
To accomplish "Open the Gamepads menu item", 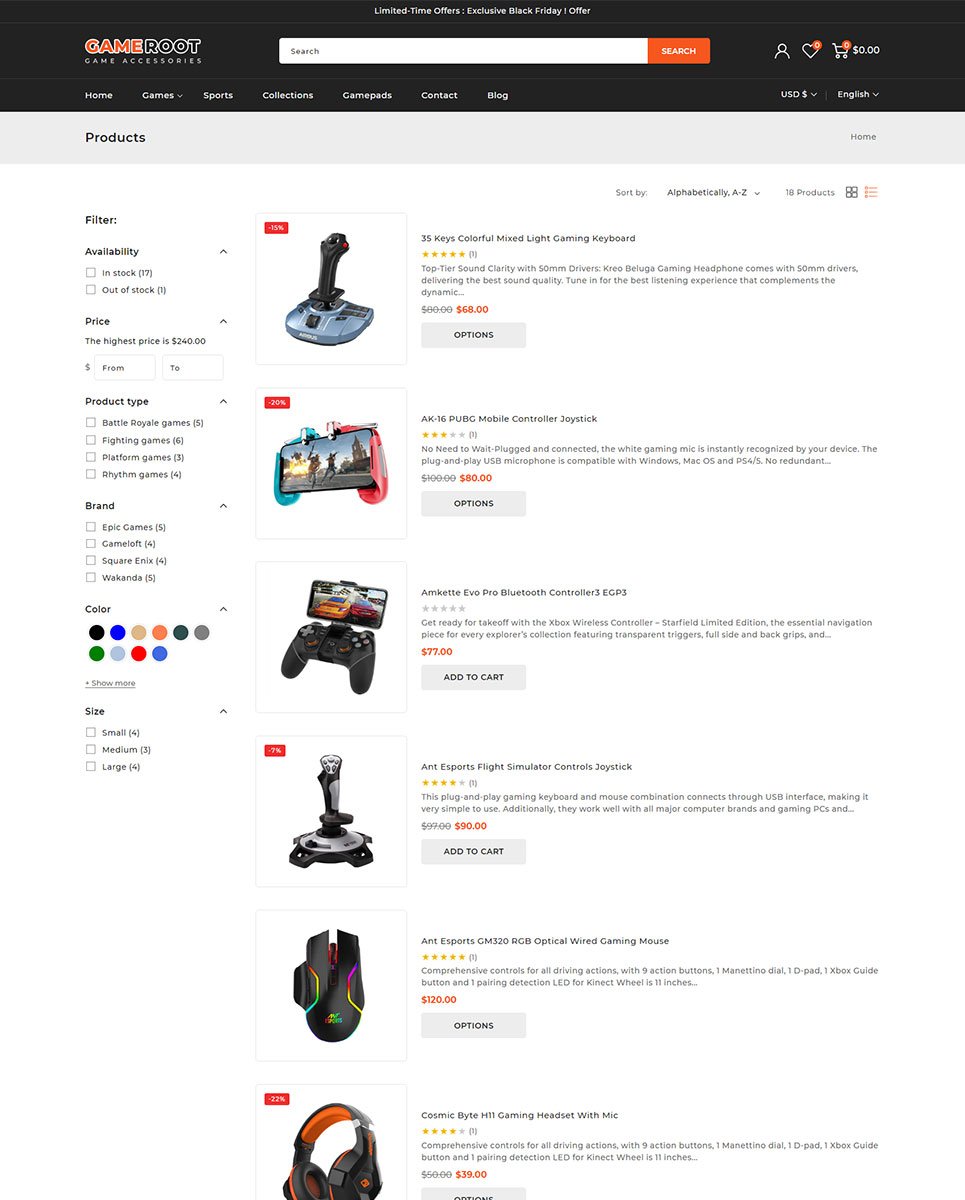I will tap(367, 95).
